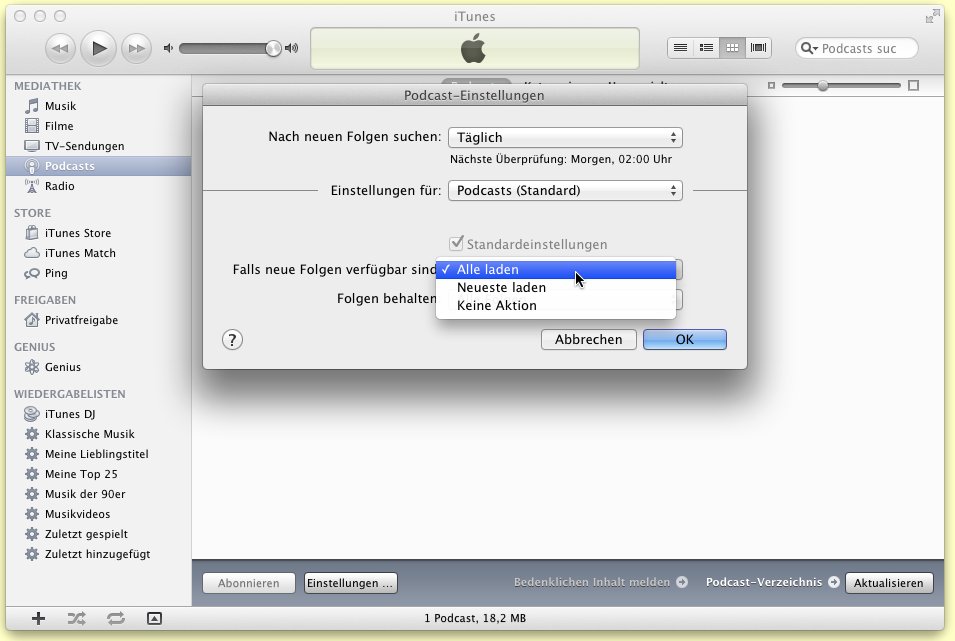The height and width of the screenshot is (641, 955).
Task: Add a playlist with plus icon
Action: point(38,618)
